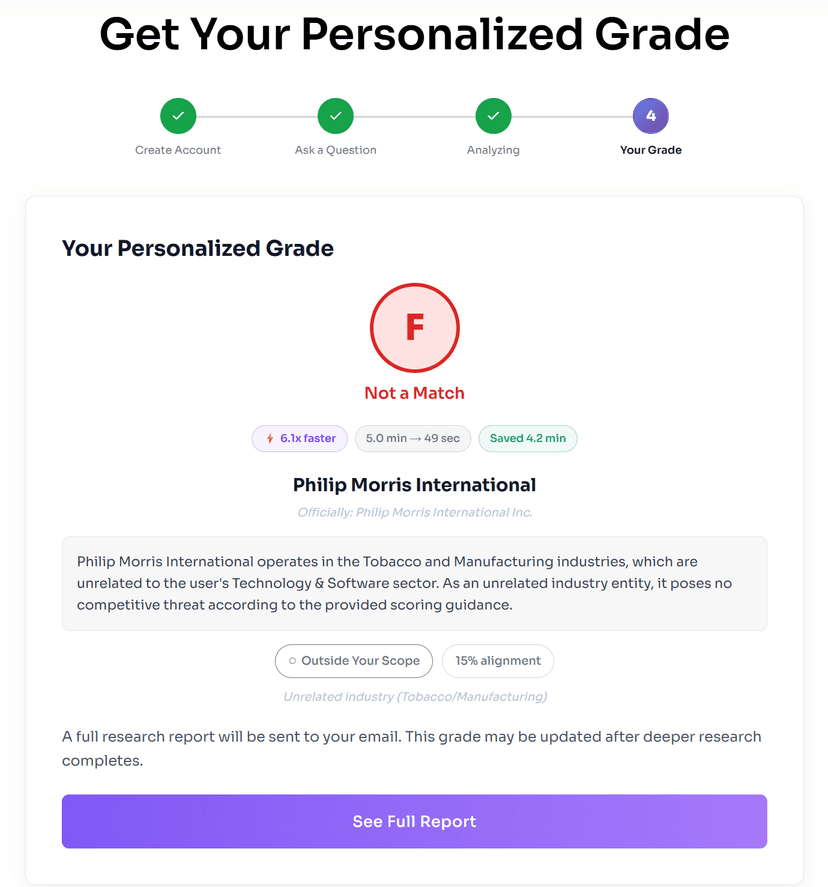The image size is (828, 887).
Task: Click the red F grade circle
Action: (x=415, y=328)
